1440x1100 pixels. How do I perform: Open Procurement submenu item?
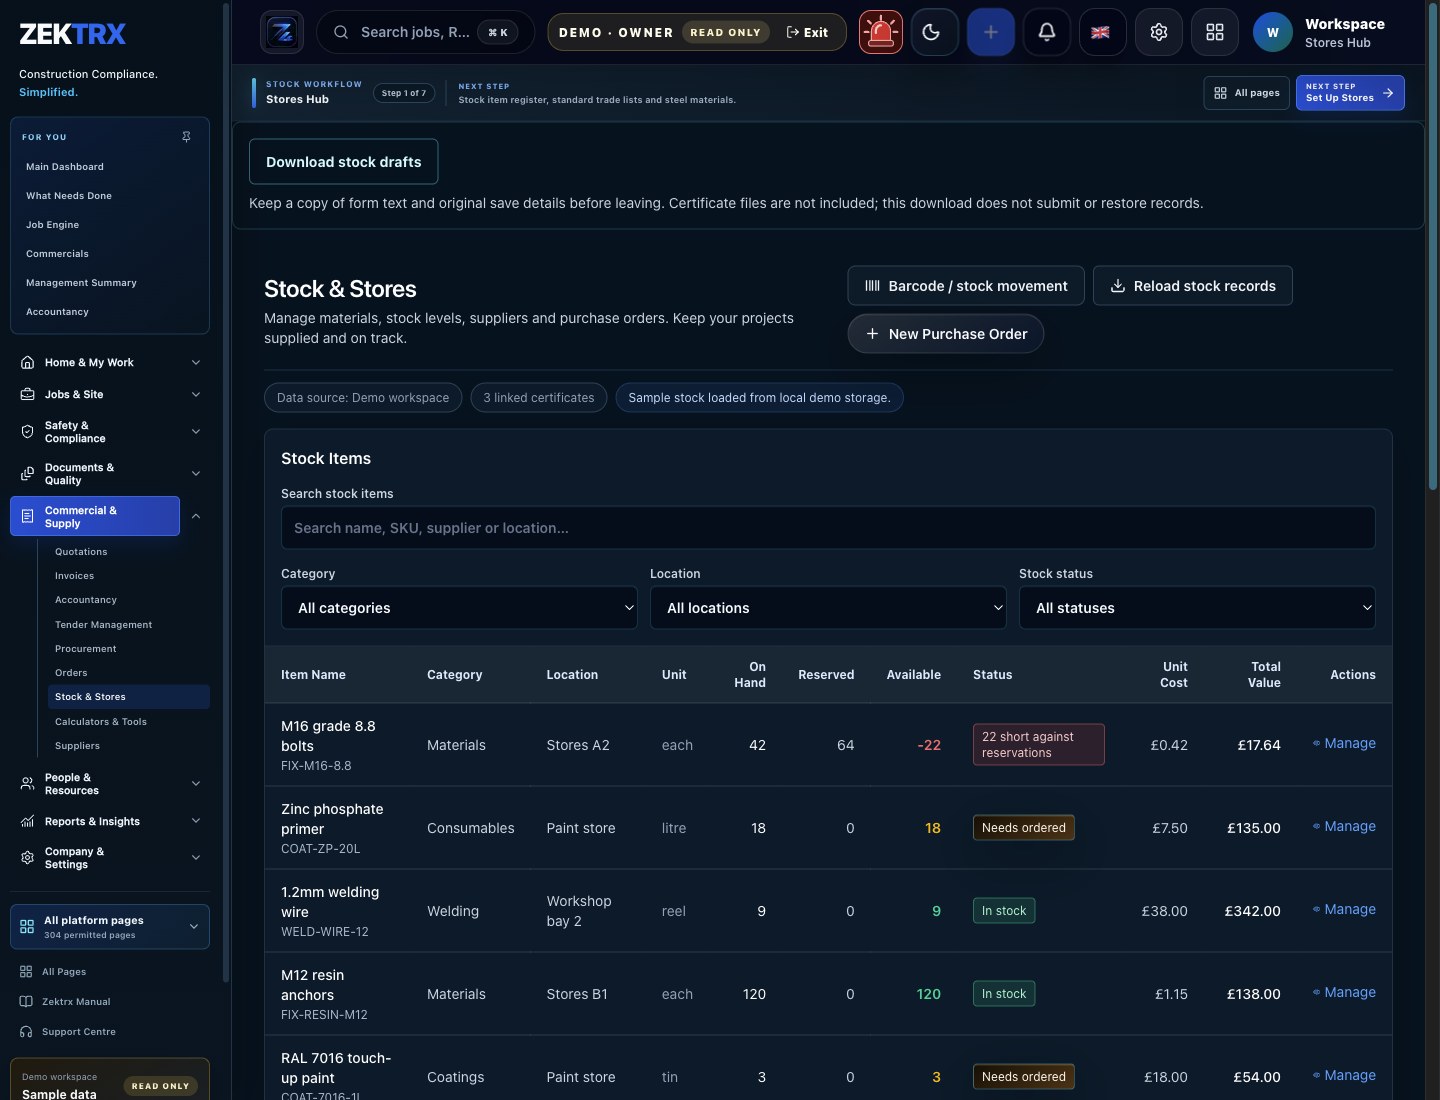coord(86,649)
